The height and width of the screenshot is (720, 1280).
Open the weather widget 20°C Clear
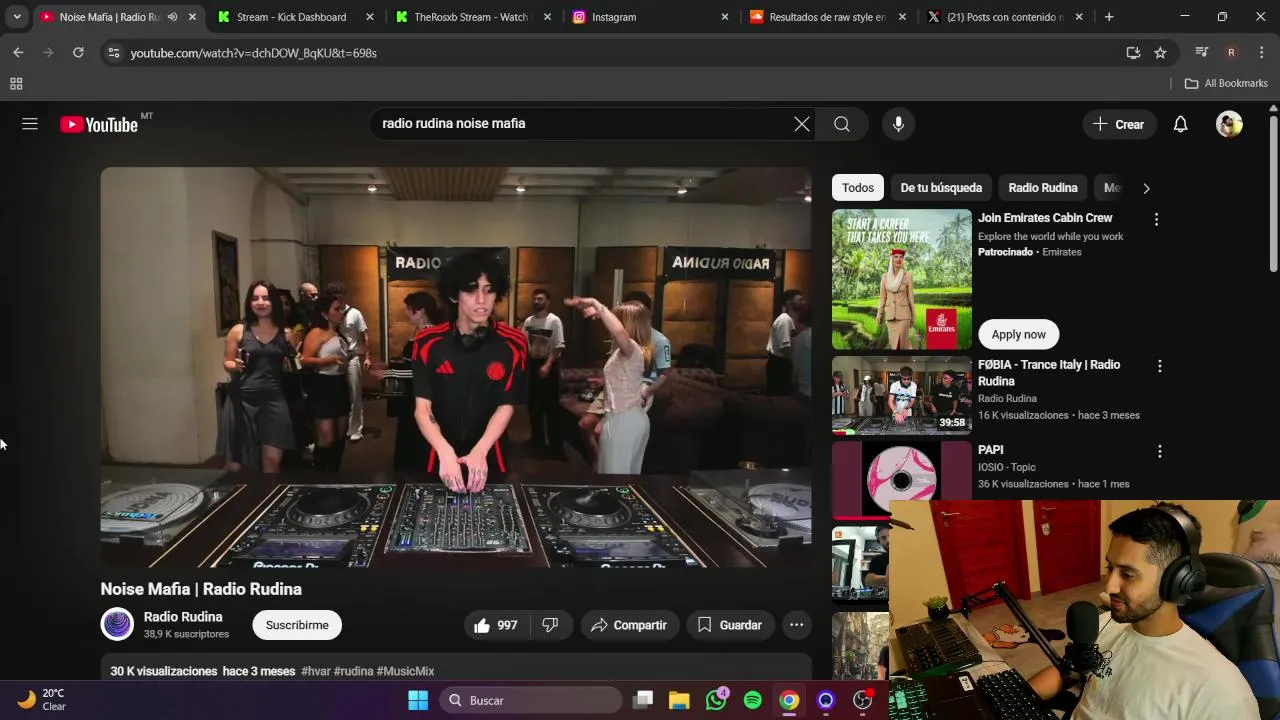42,700
